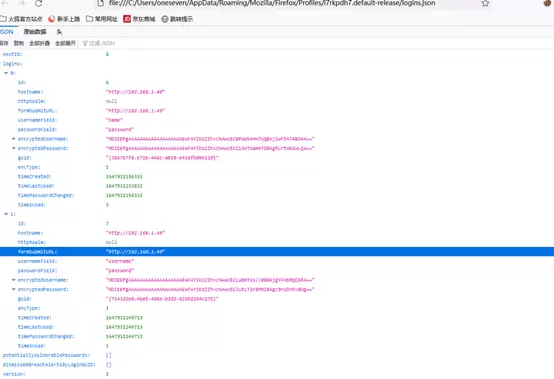
Task: Click encryptedUsername string value in entry 1
Action: (x=210, y=280)
